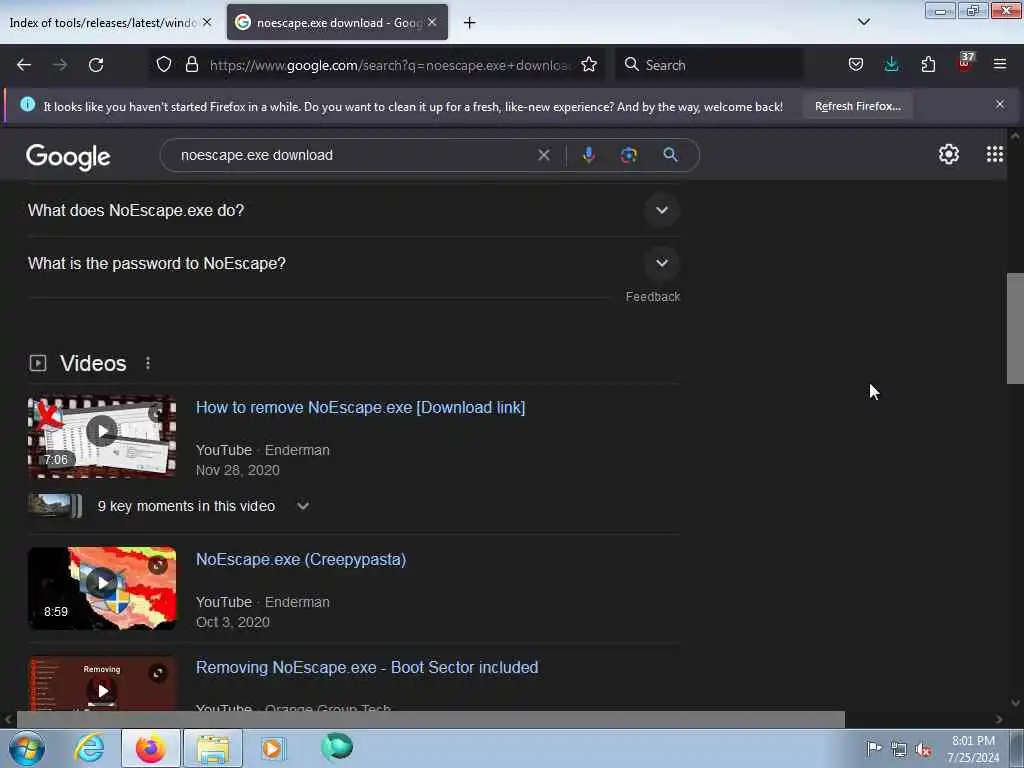Image resolution: width=1024 pixels, height=768 pixels.
Task: Clear the Google search query
Action: coord(543,155)
